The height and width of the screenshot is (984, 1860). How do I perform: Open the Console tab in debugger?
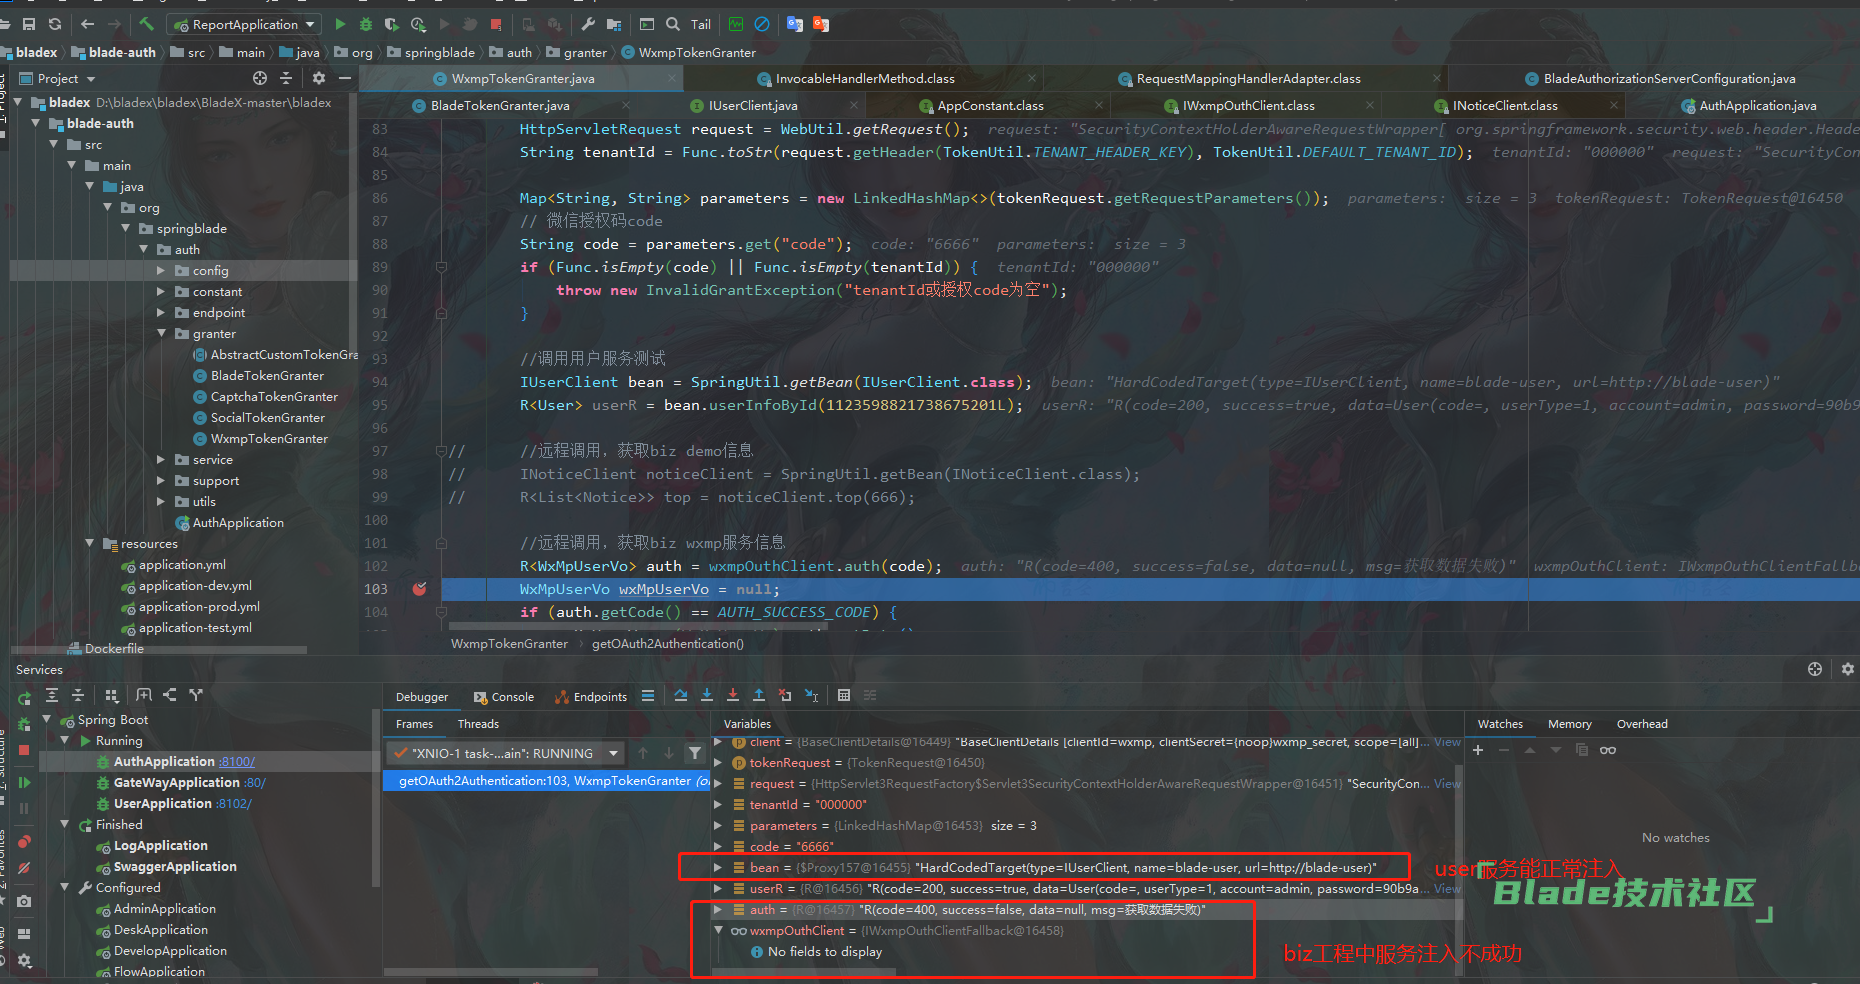pyautogui.click(x=504, y=697)
